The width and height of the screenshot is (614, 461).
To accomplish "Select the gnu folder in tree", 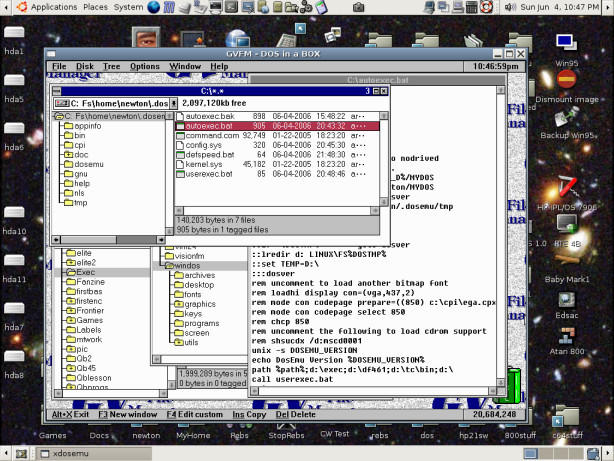I will click(x=76, y=174).
